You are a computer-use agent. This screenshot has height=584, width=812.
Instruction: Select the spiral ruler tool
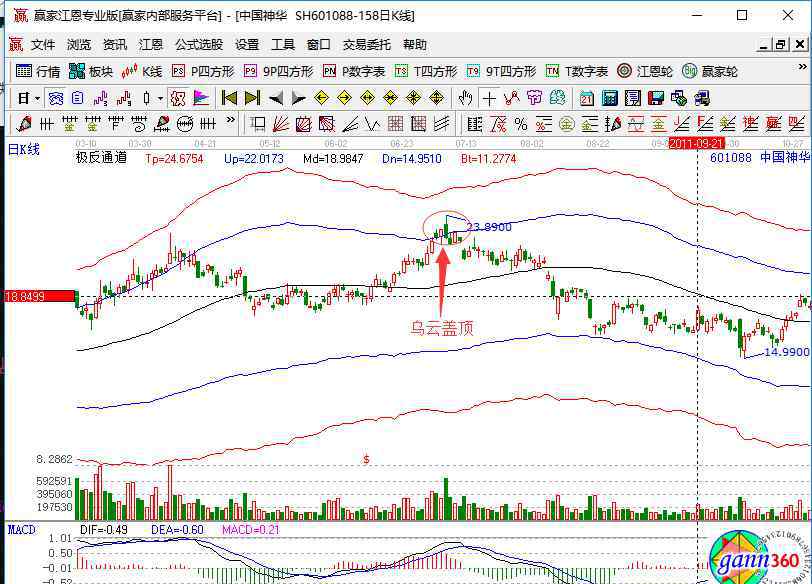coord(139,124)
